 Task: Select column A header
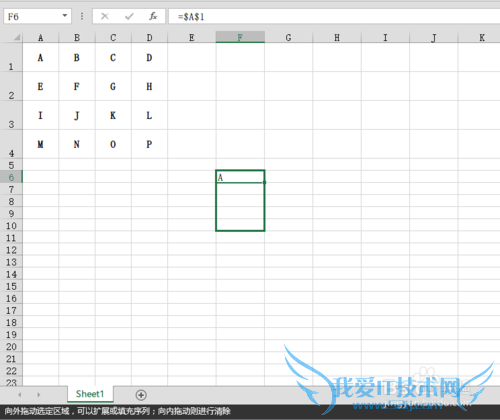[x=41, y=37]
